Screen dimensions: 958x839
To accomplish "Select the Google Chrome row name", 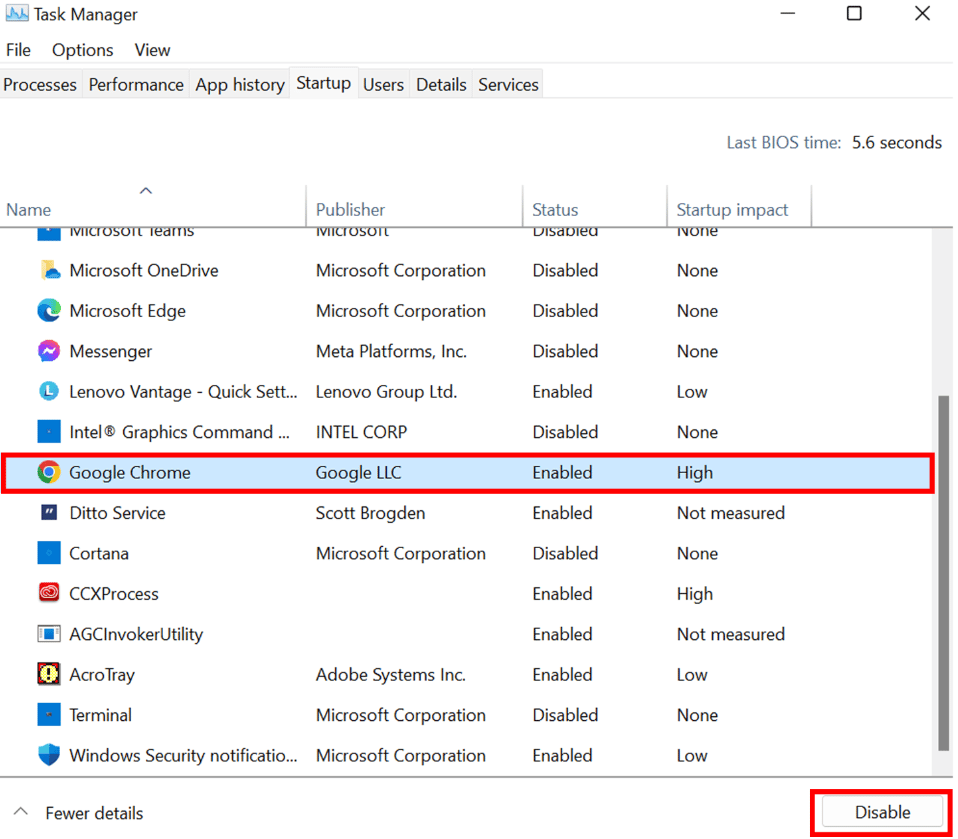I will pyautogui.click(x=130, y=472).
